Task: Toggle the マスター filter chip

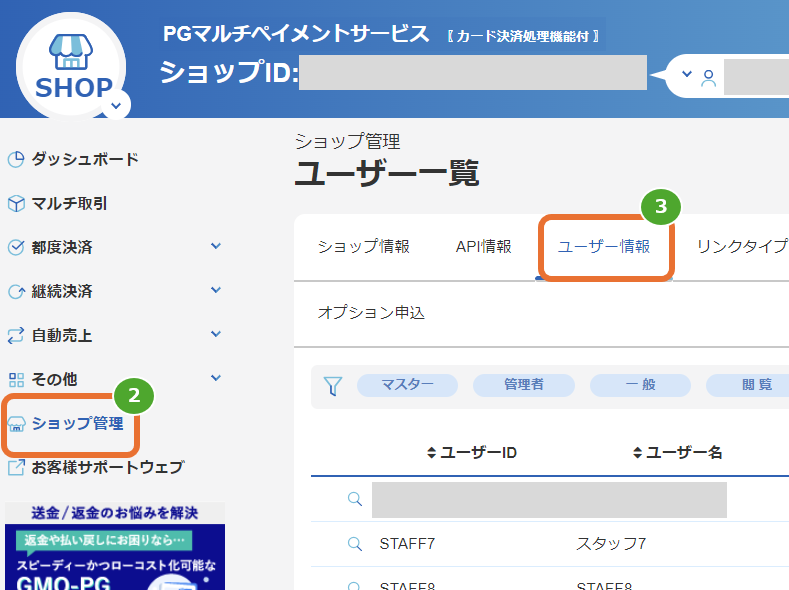Action: click(x=407, y=385)
